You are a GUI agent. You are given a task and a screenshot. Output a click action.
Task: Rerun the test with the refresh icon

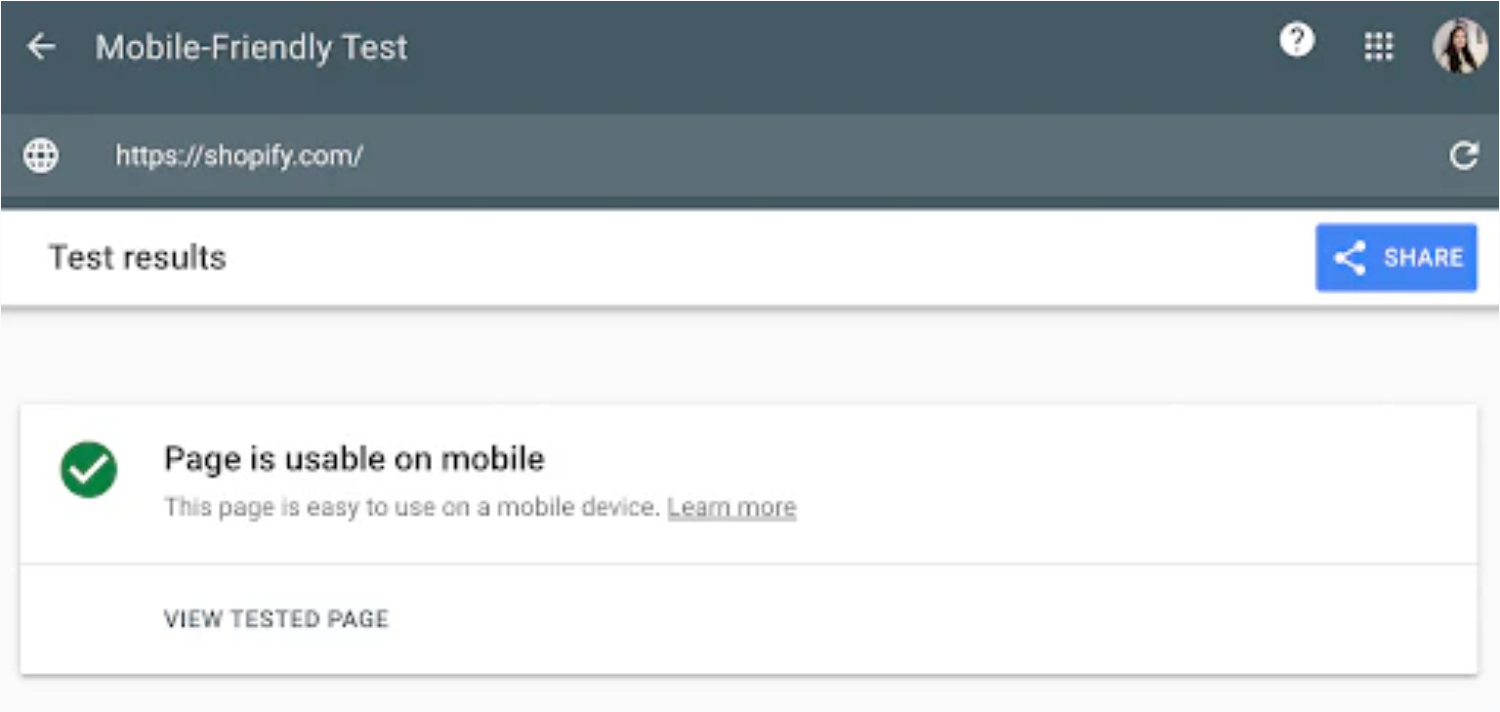(1464, 156)
